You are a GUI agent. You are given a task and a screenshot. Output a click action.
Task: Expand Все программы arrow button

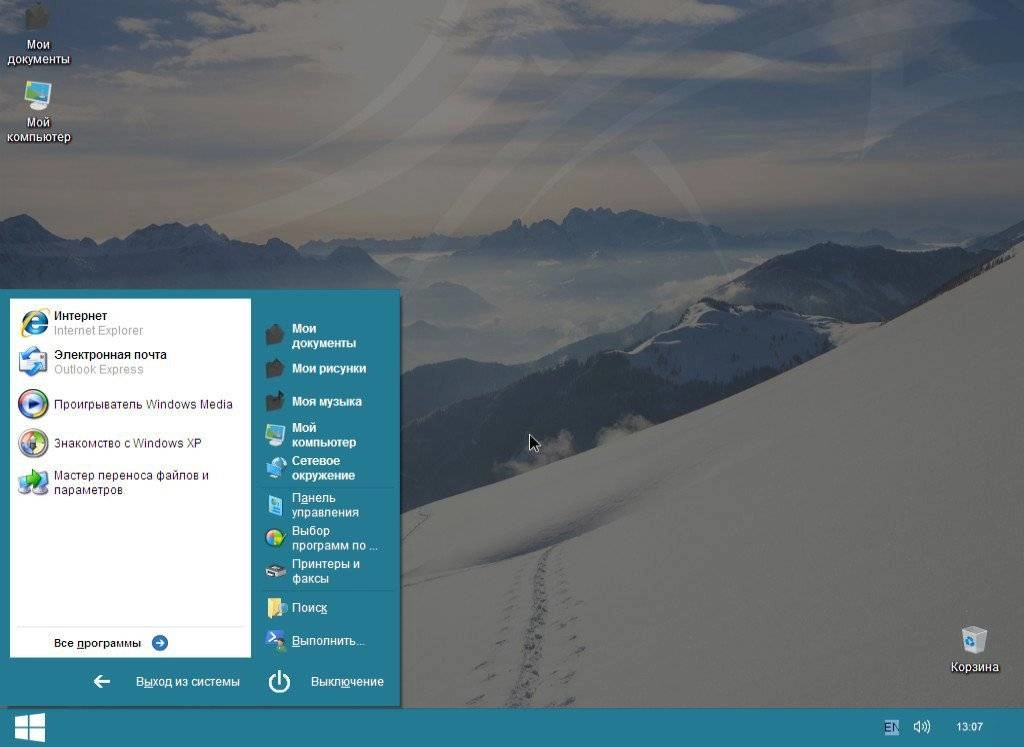click(159, 643)
